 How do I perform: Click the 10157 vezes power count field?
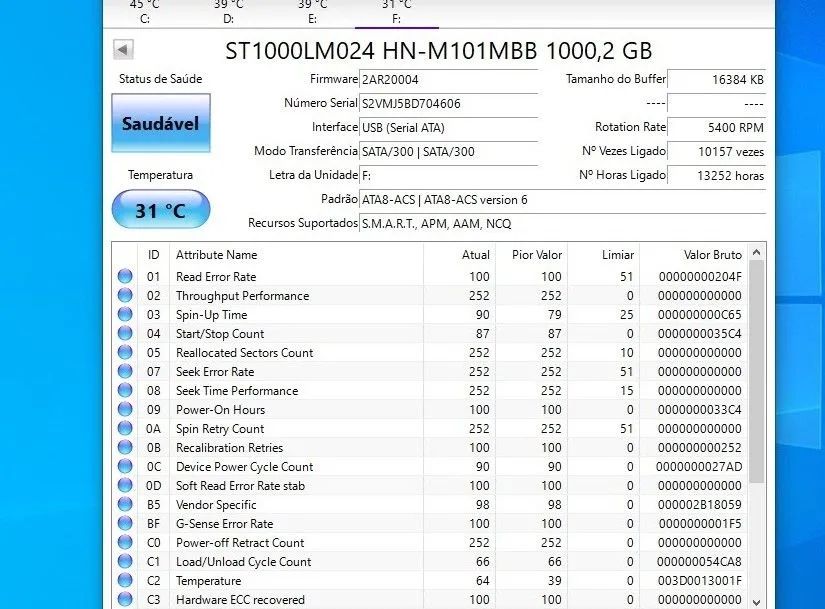(x=716, y=152)
